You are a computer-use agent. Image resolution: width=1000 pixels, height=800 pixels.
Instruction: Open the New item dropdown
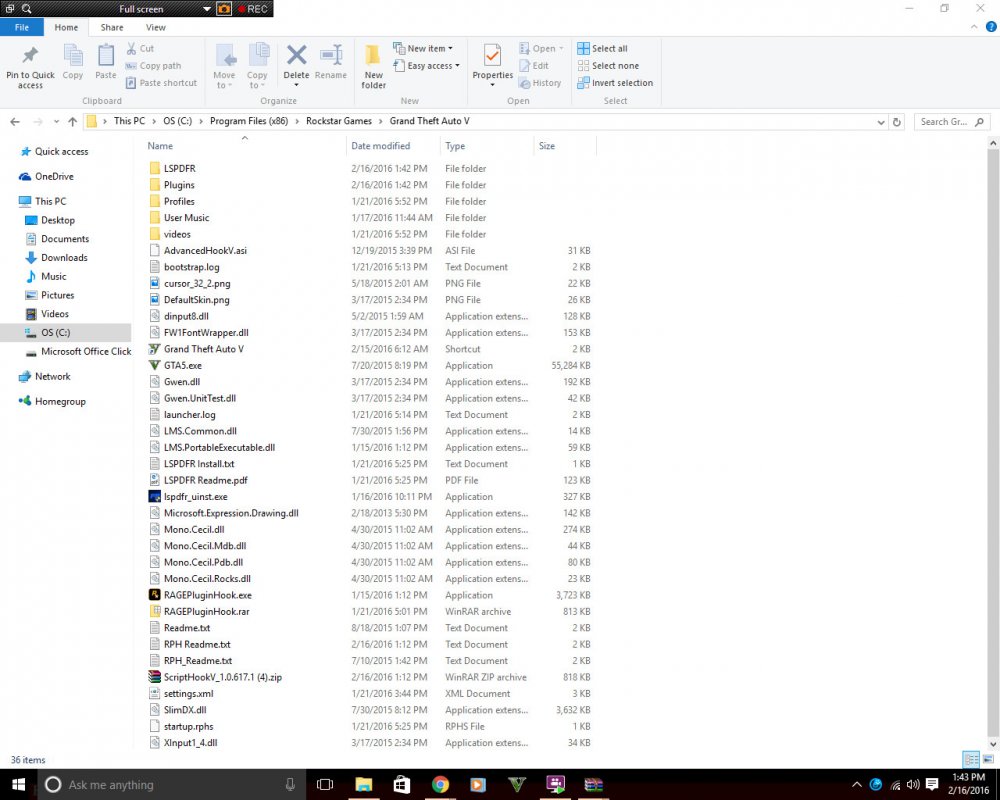pos(423,48)
